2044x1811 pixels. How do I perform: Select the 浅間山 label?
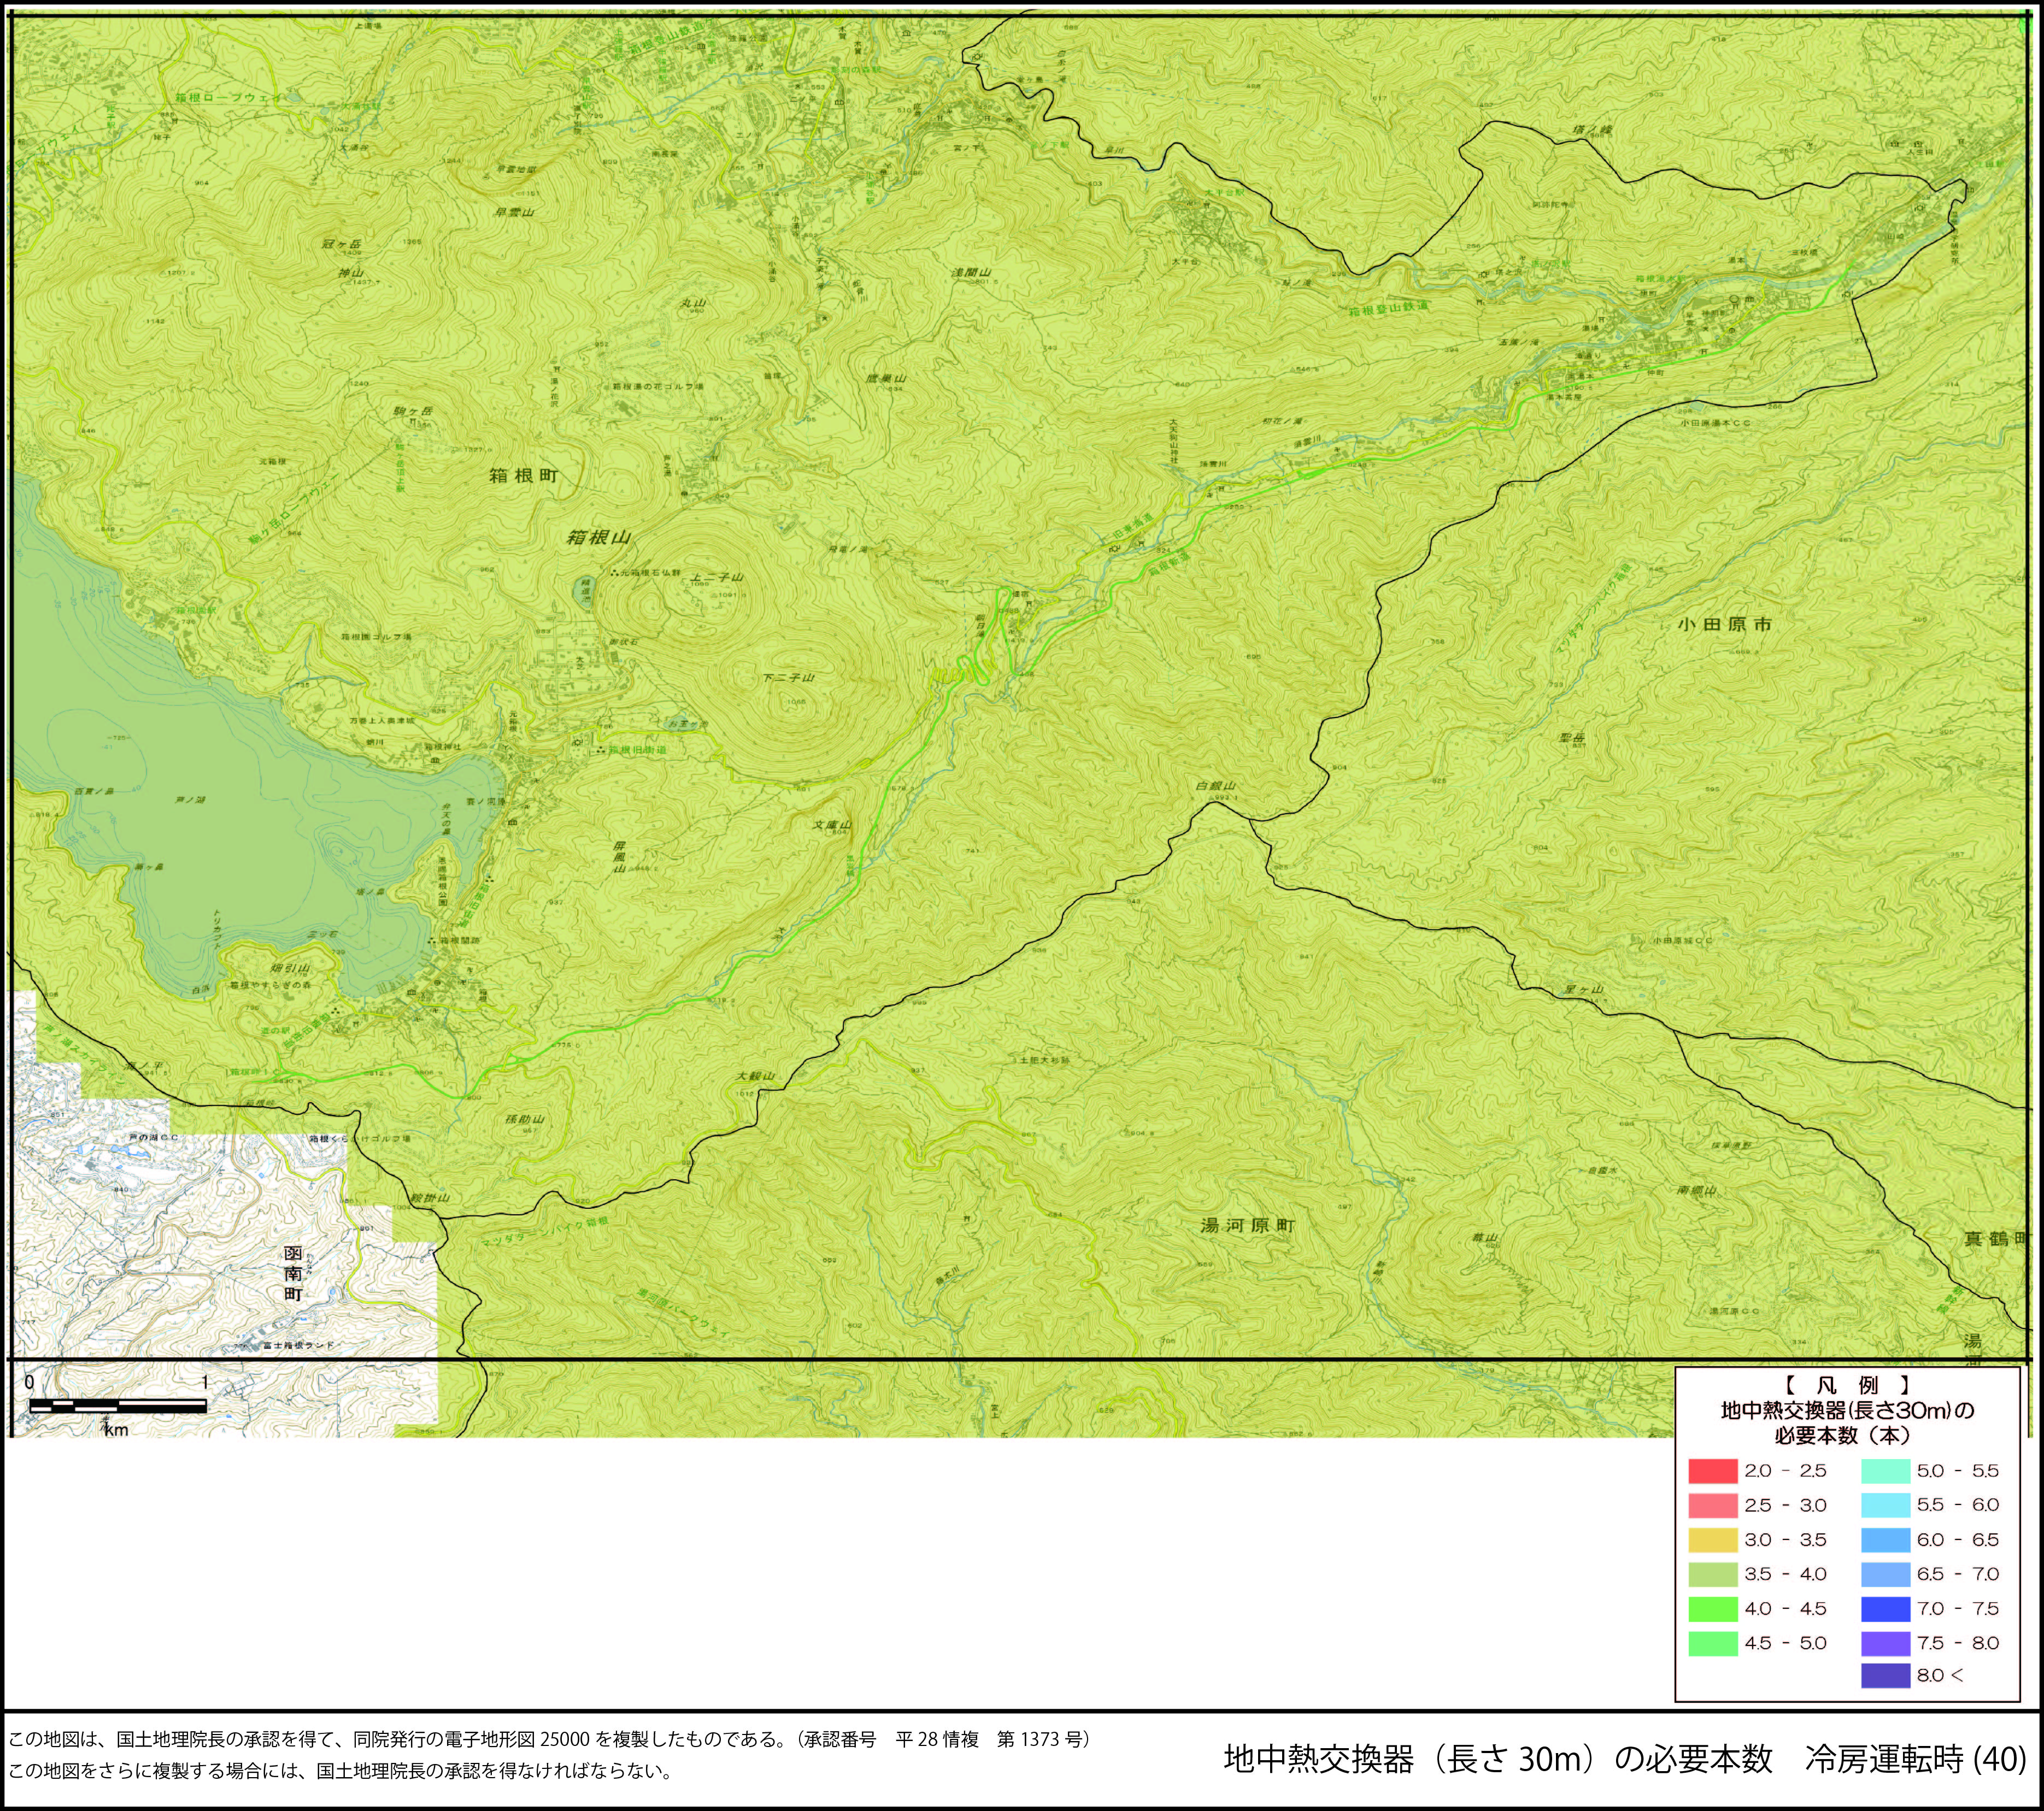[970, 272]
